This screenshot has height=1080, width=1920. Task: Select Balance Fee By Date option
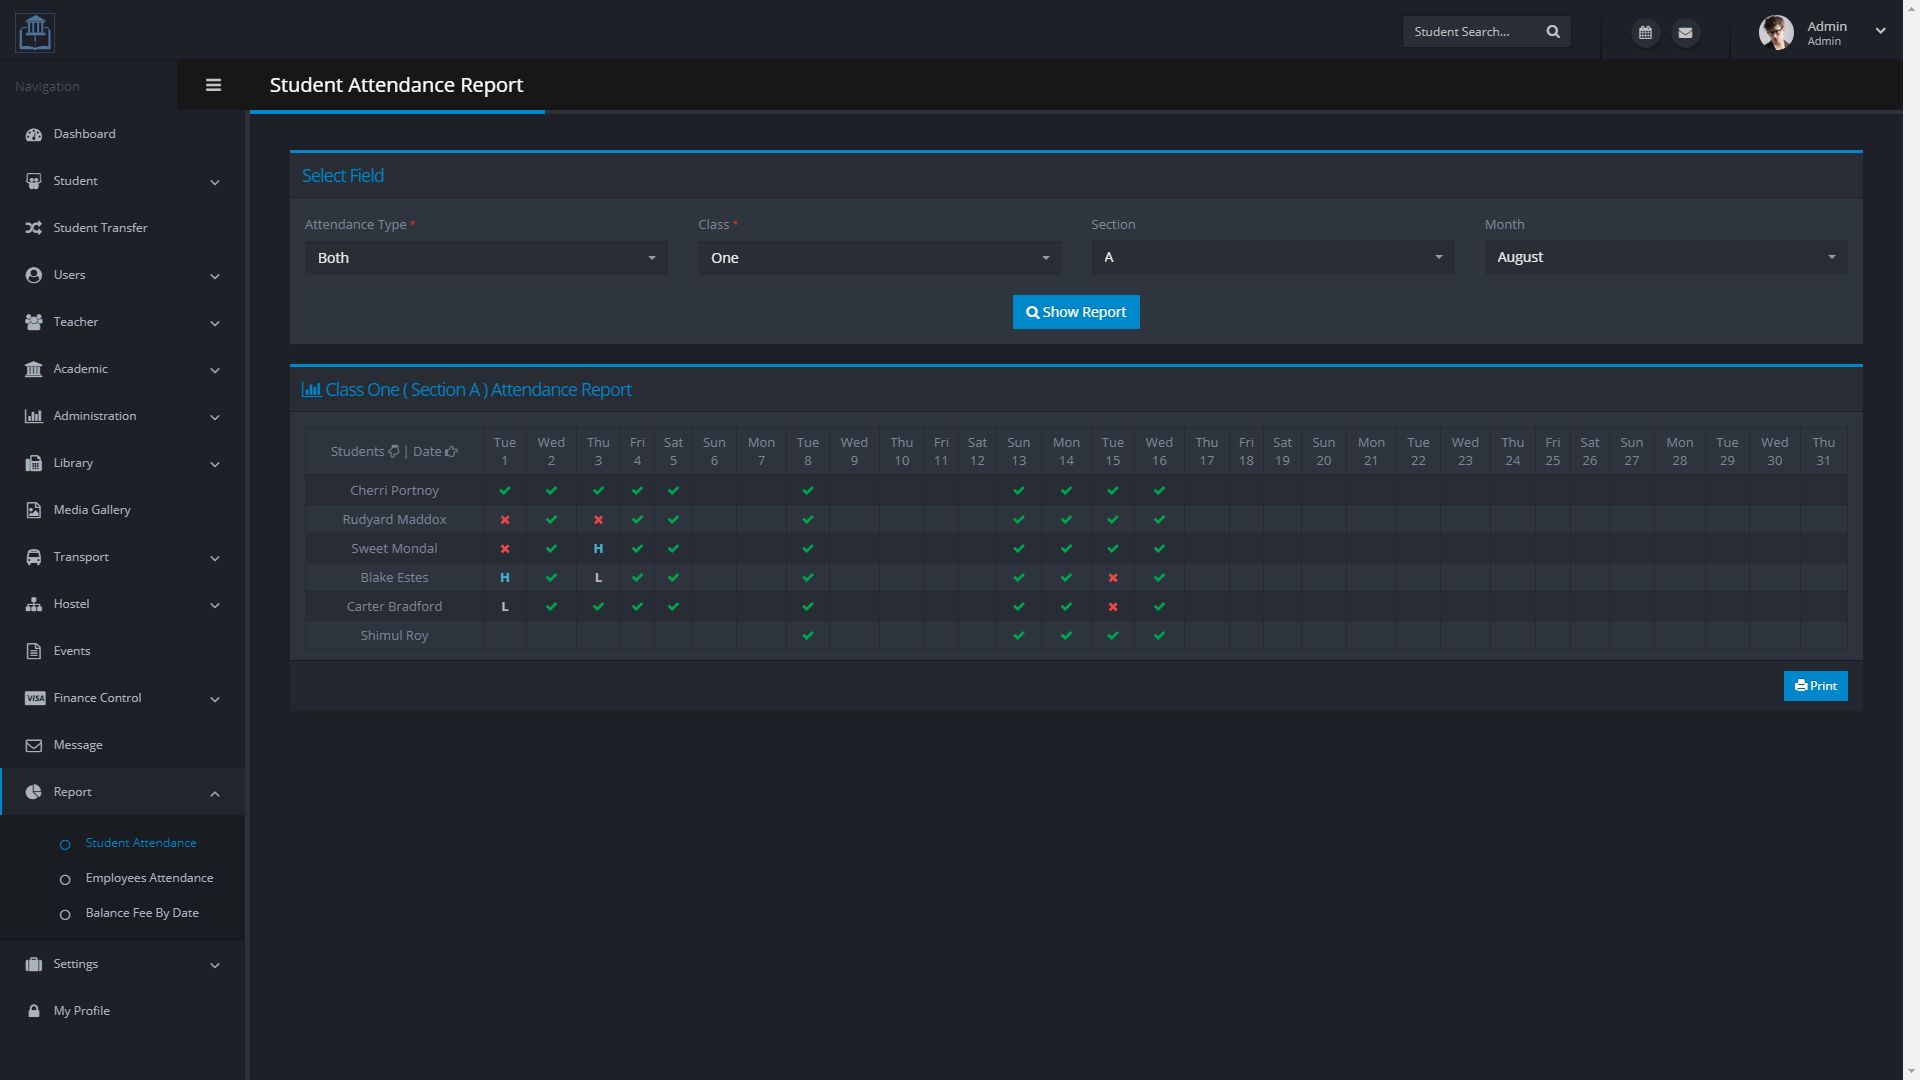142,913
